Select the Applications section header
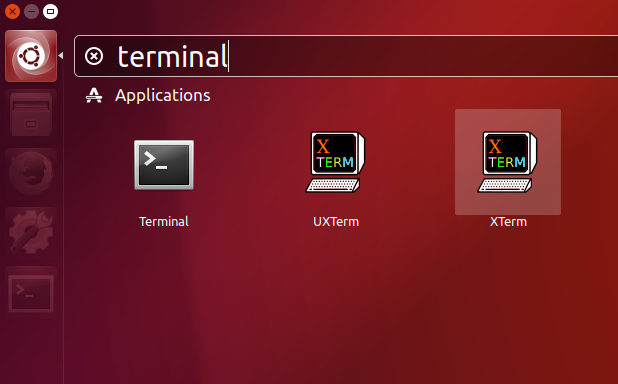Image resolution: width=618 pixels, height=384 pixels. [162, 95]
